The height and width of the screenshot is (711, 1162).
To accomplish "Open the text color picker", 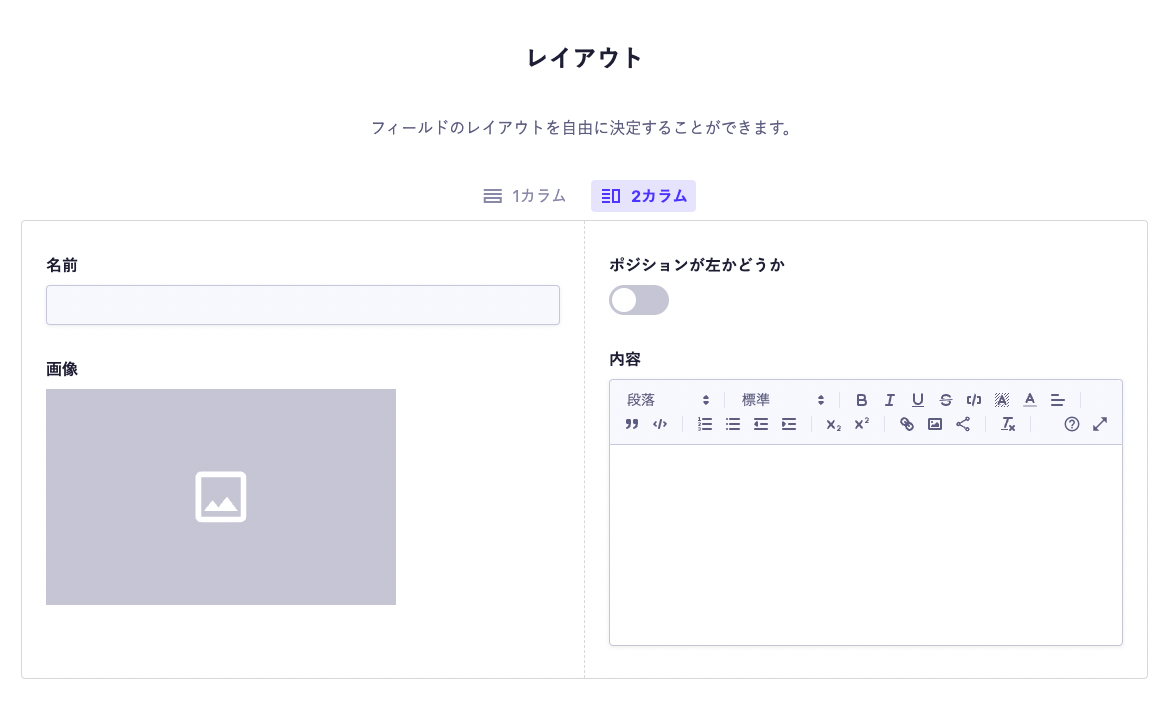I will tap(1030, 400).
